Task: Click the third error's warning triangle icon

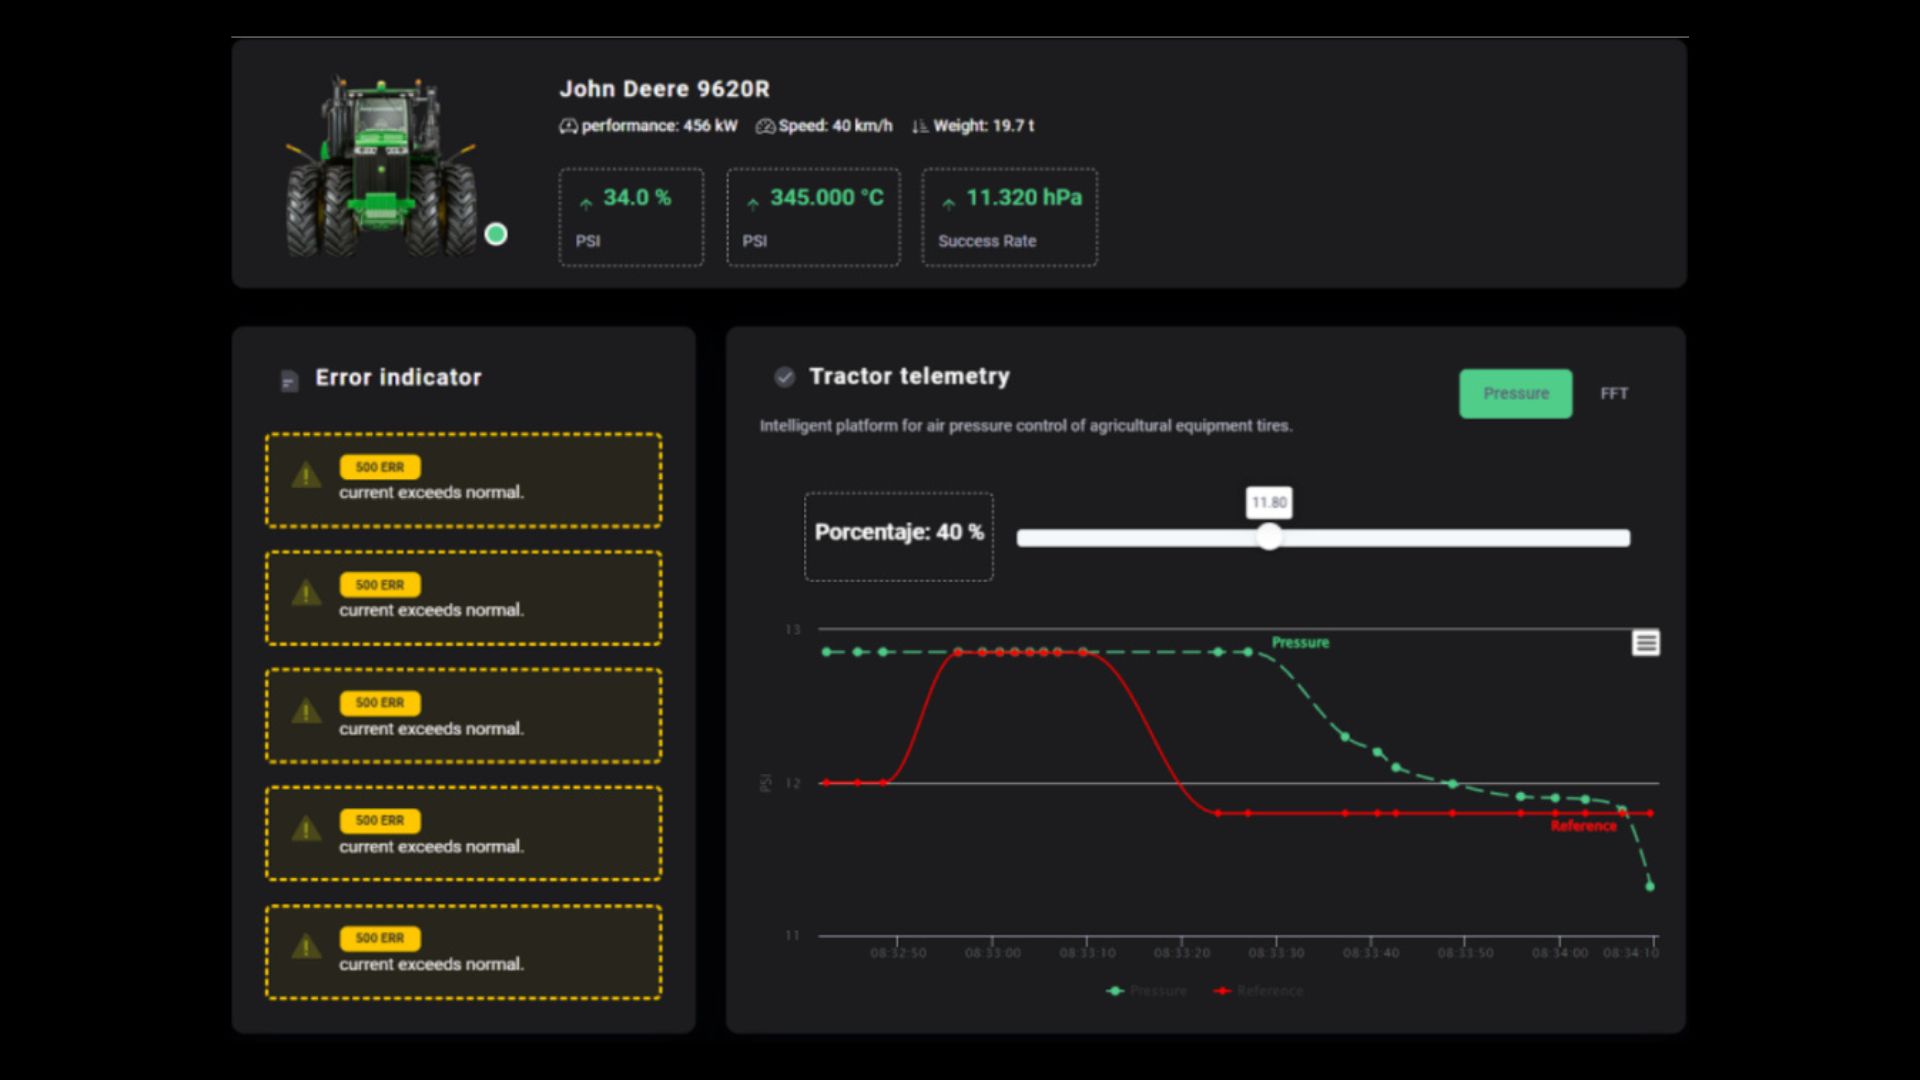Action: click(x=306, y=712)
